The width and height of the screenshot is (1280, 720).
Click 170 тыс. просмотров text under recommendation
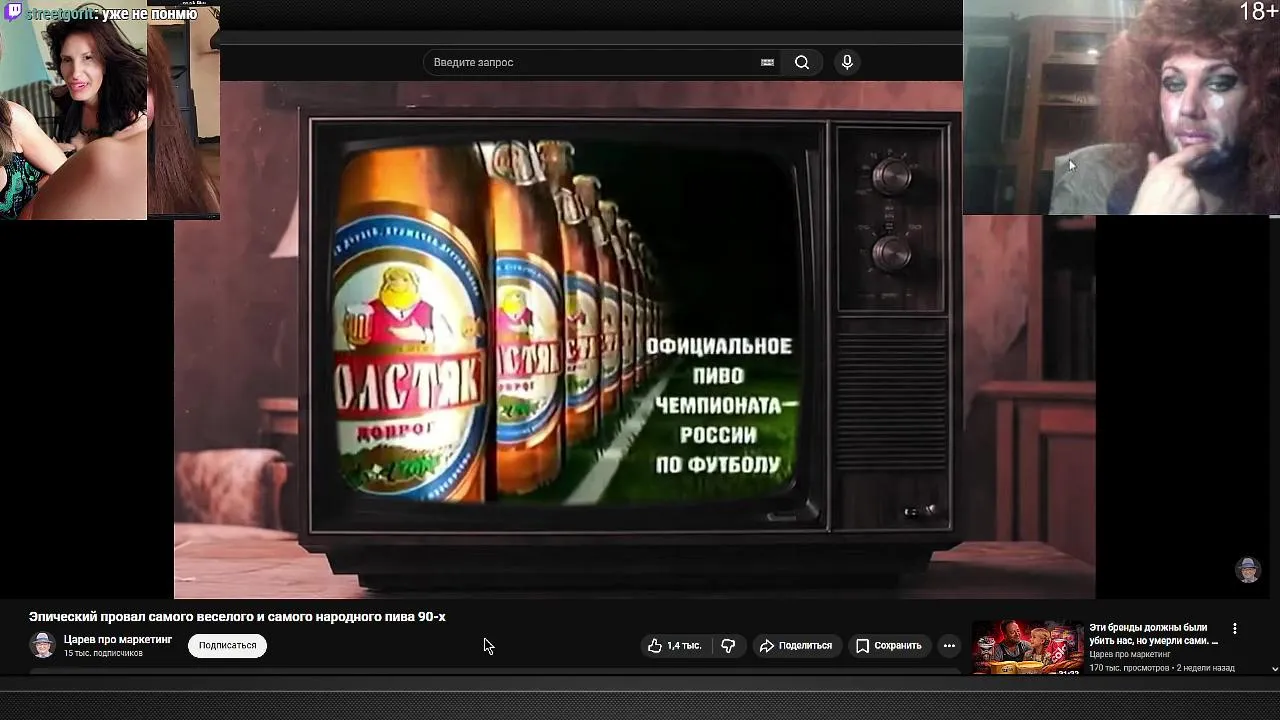(1129, 668)
